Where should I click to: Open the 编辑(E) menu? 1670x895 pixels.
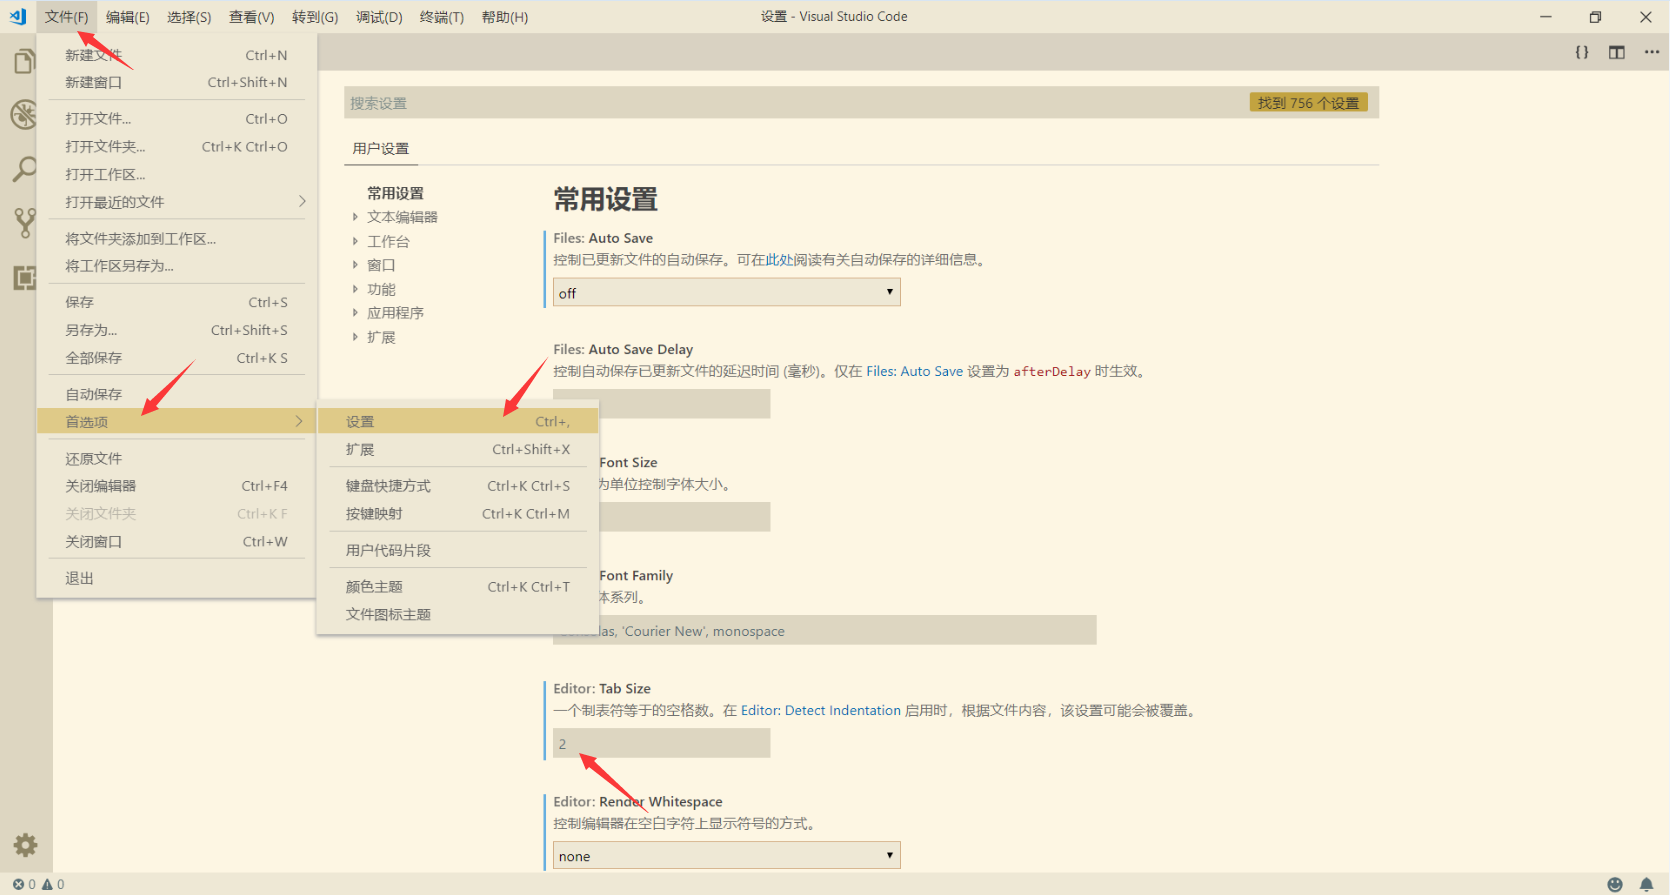point(128,17)
